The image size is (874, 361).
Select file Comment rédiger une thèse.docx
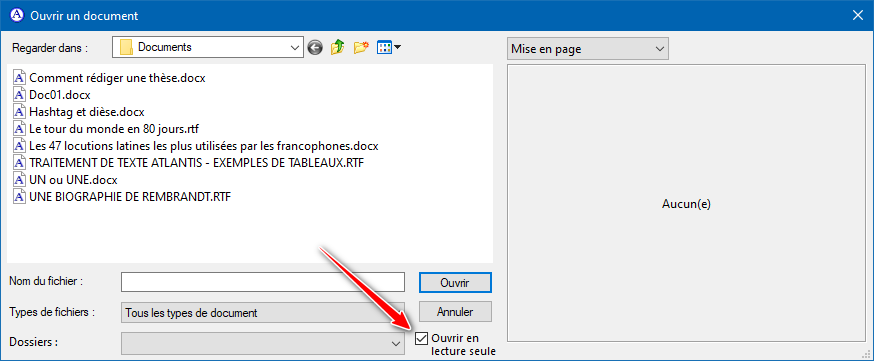[117, 78]
